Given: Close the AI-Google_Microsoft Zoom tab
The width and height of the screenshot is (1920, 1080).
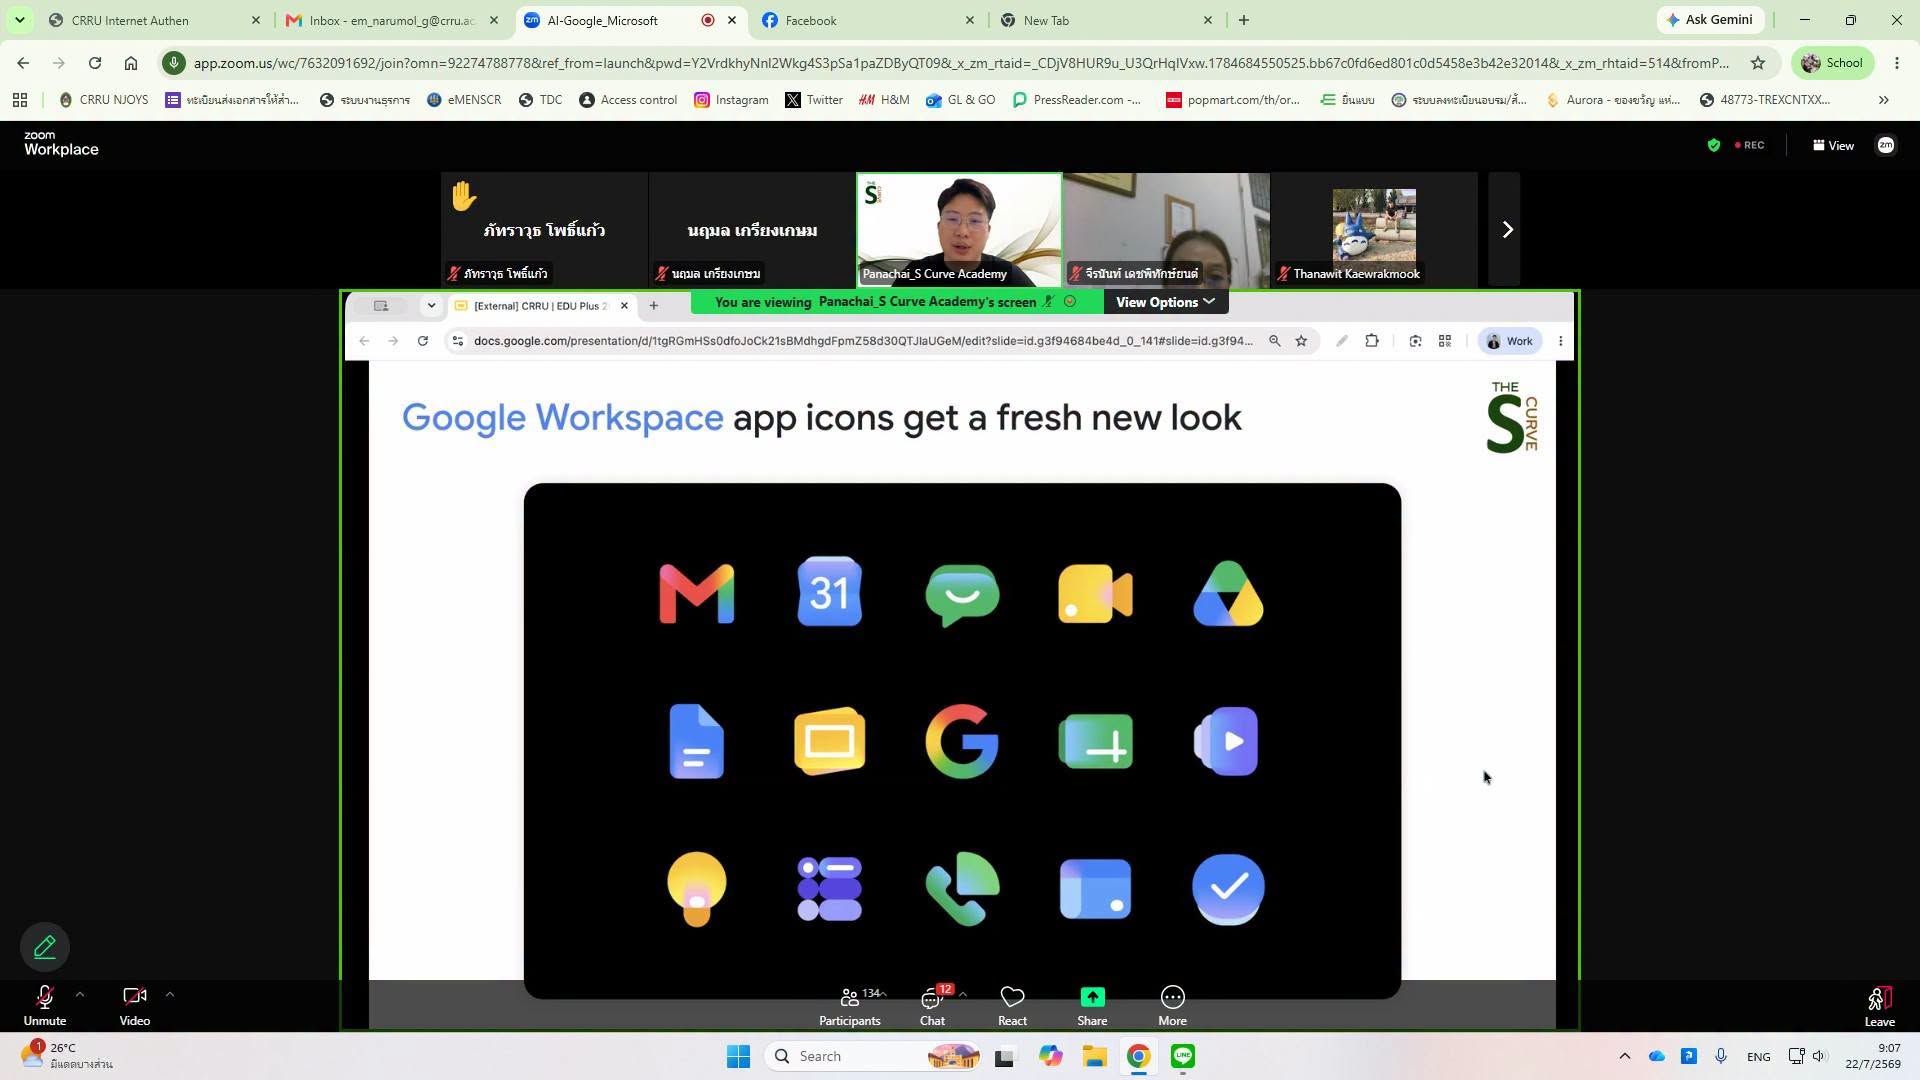Looking at the screenshot, I should click(x=732, y=20).
